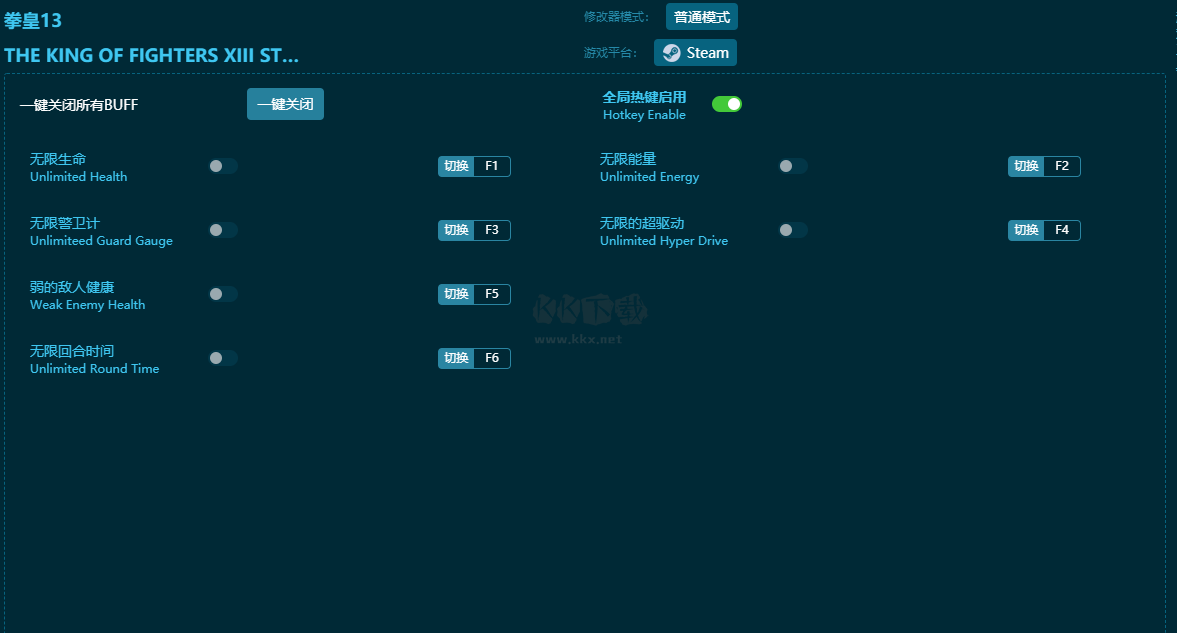The image size is (1177, 633).
Task: Click 切换 button for F3 hotkey
Action: point(456,230)
